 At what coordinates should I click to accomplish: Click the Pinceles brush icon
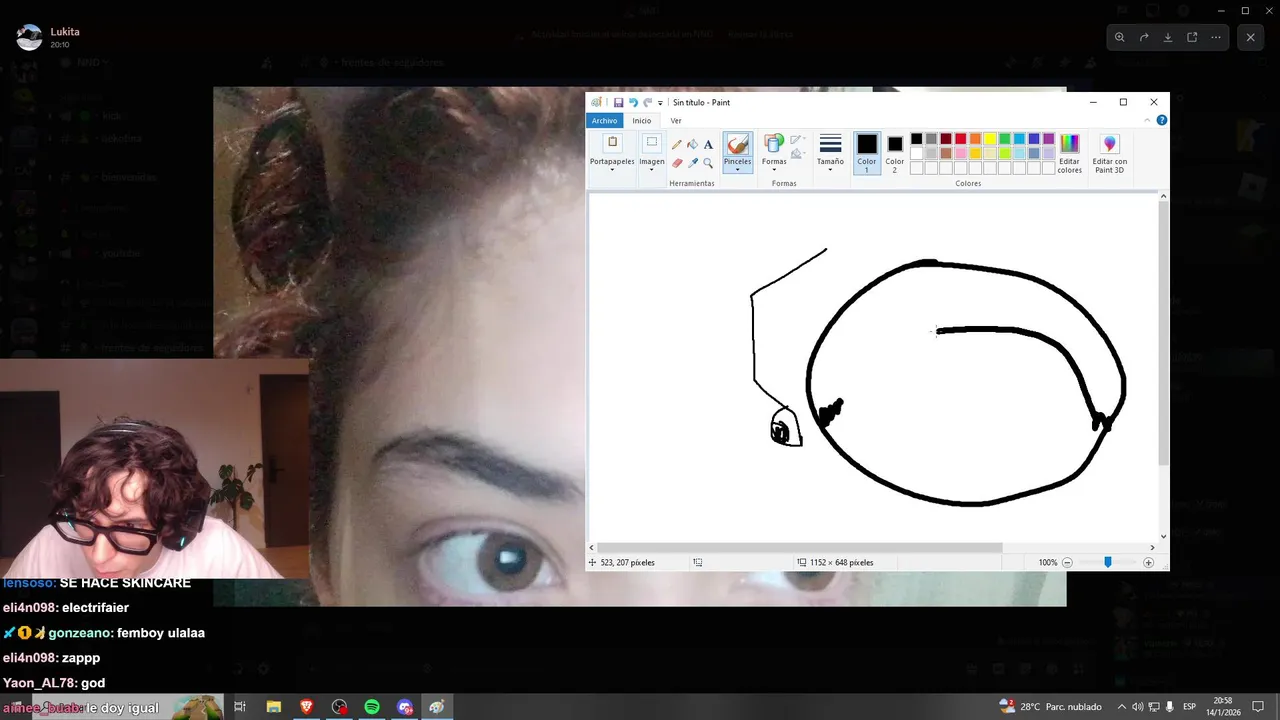pos(737,144)
